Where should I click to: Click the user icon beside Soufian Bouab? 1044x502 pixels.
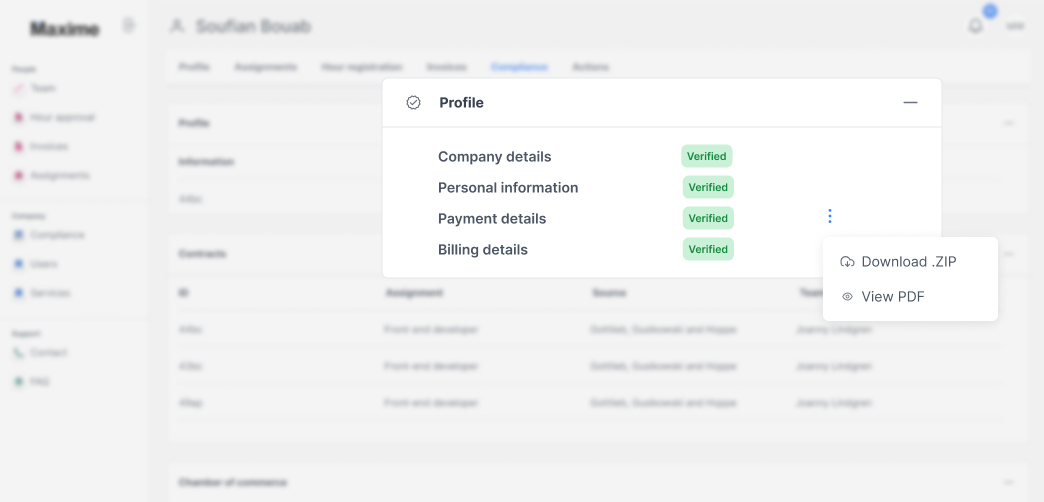click(177, 26)
